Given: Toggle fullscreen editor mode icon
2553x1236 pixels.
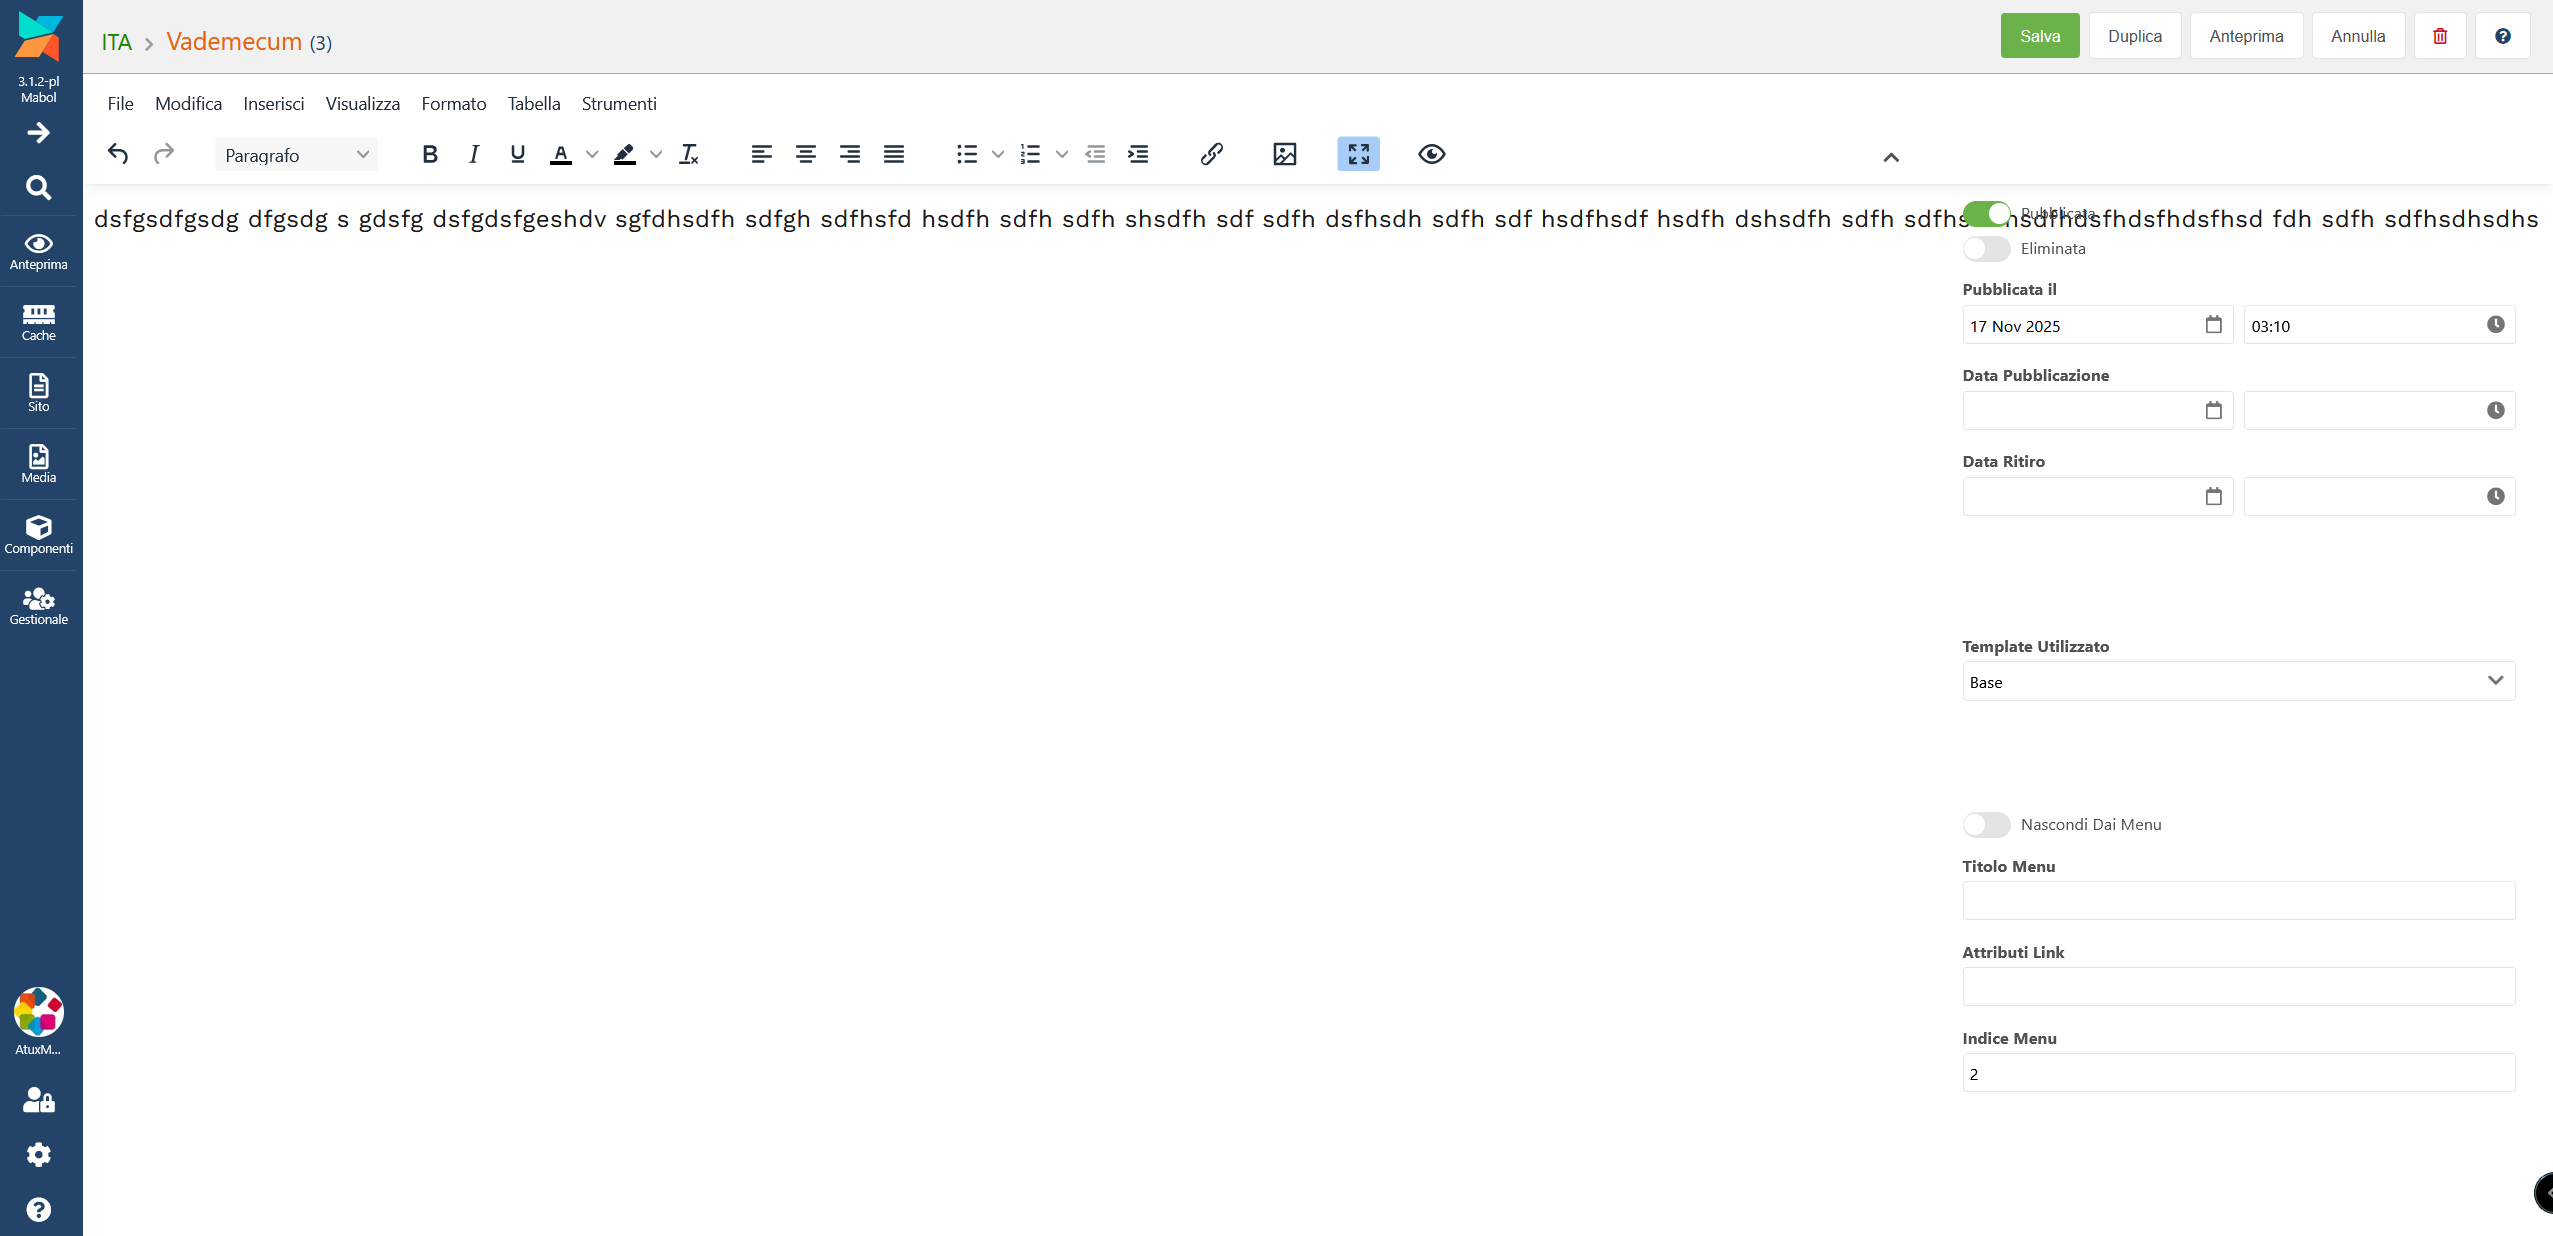Looking at the screenshot, I should point(1358,154).
